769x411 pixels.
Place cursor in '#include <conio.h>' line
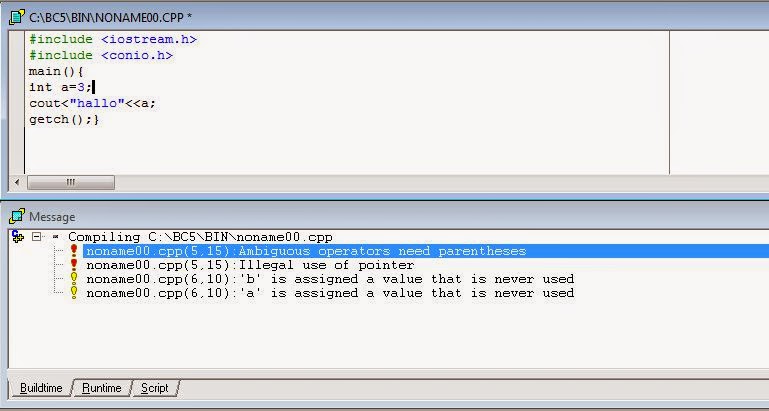click(x=101, y=55)
